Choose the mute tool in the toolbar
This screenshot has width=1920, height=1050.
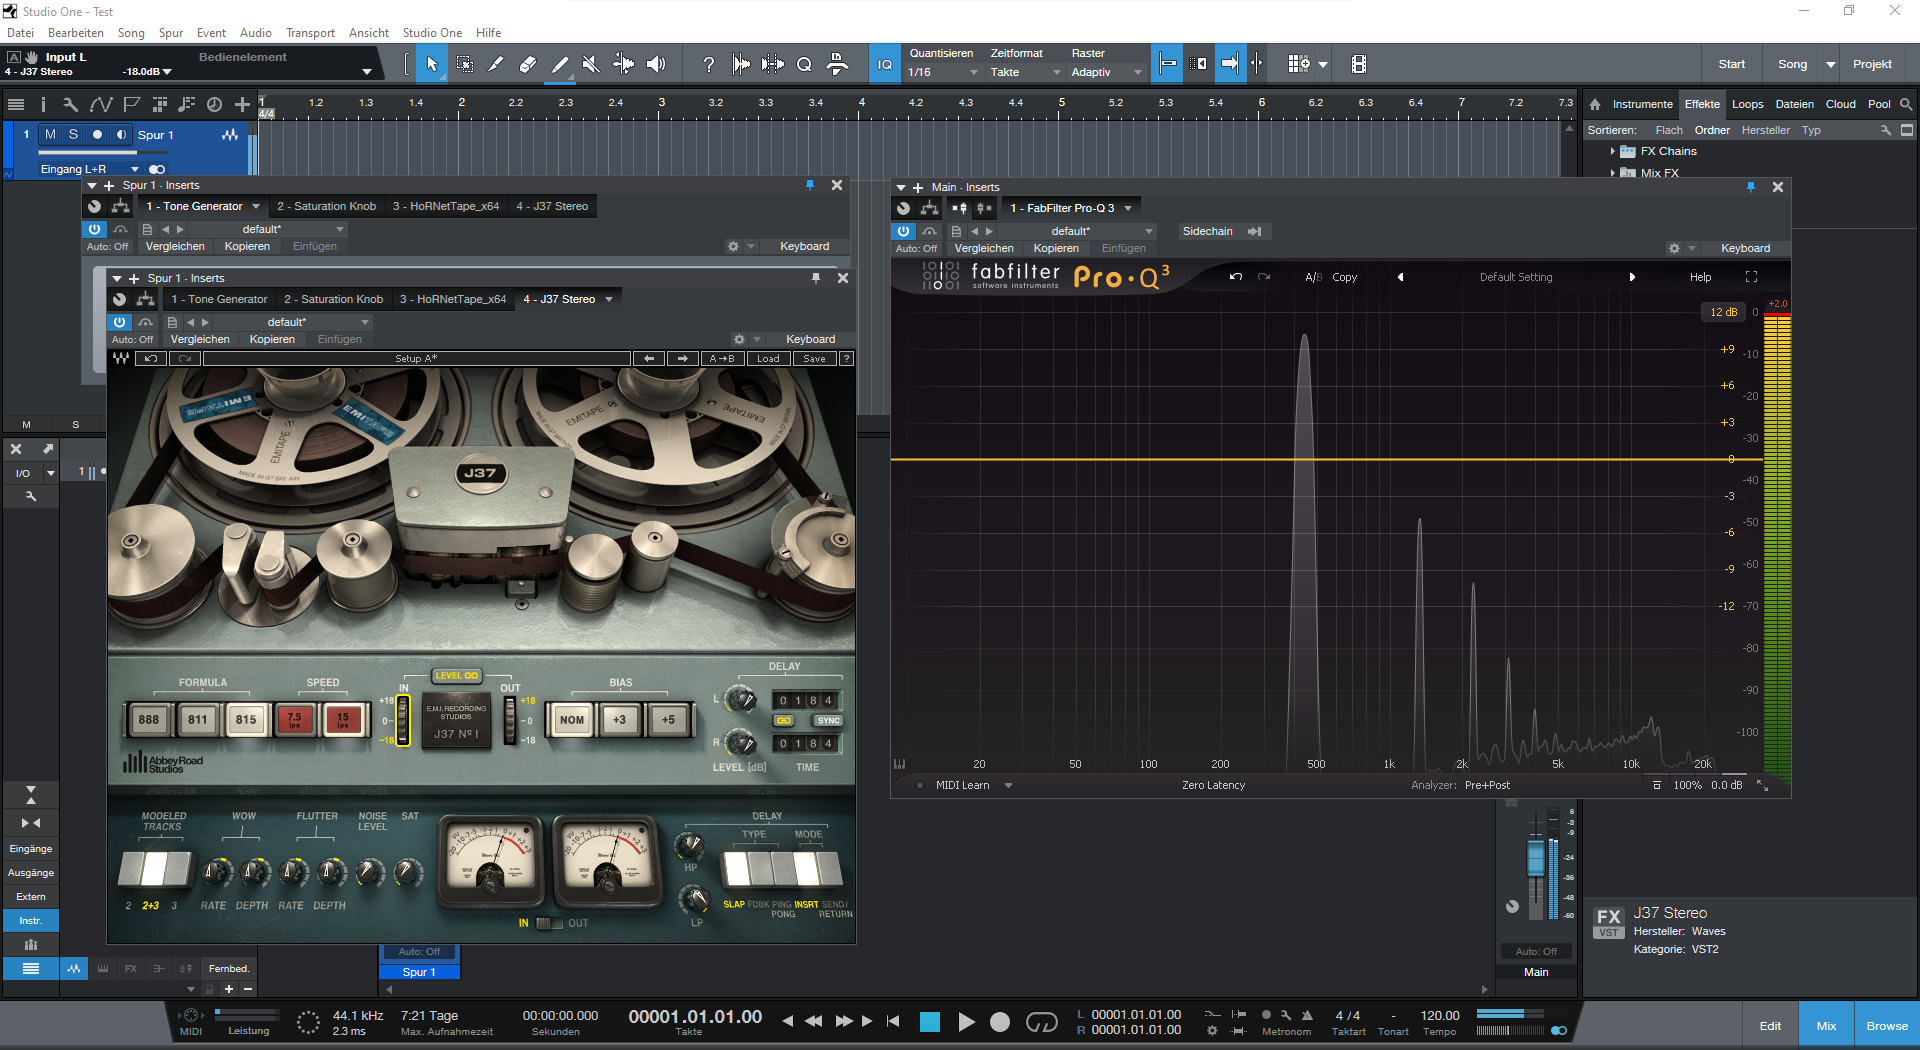click(x=591, y=64)
